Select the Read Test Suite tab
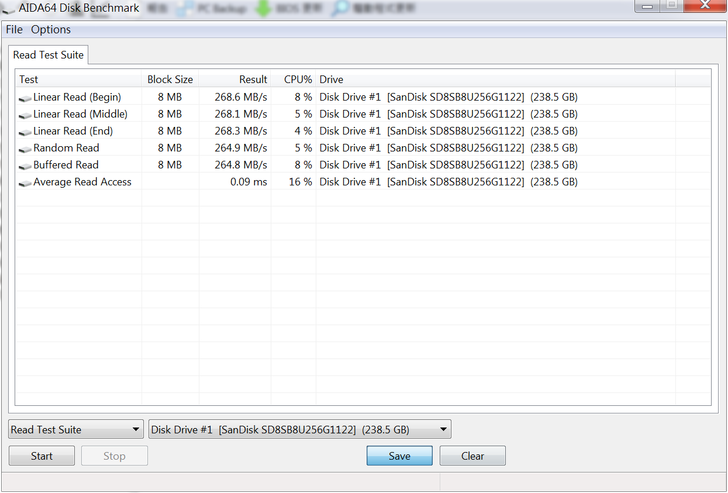Image resolution: width=728 pixels, height=493 pixels. coord(48,55)
